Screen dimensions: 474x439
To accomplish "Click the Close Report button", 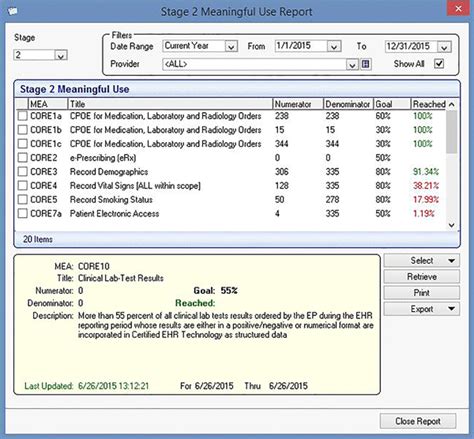I will pyautogui.click(x=418, y=421).
